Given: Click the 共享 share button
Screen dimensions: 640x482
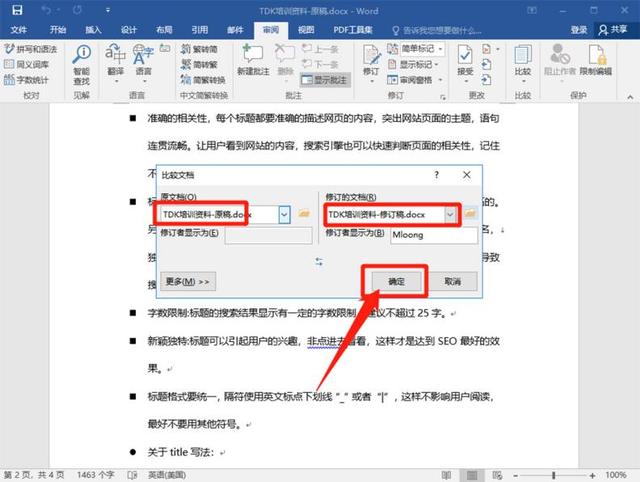Looking at the screenshot, I should point(613,30).
